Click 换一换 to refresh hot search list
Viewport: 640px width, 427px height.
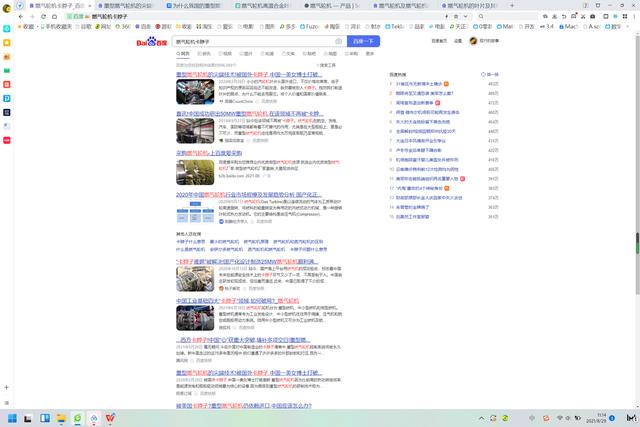(490, 74)
